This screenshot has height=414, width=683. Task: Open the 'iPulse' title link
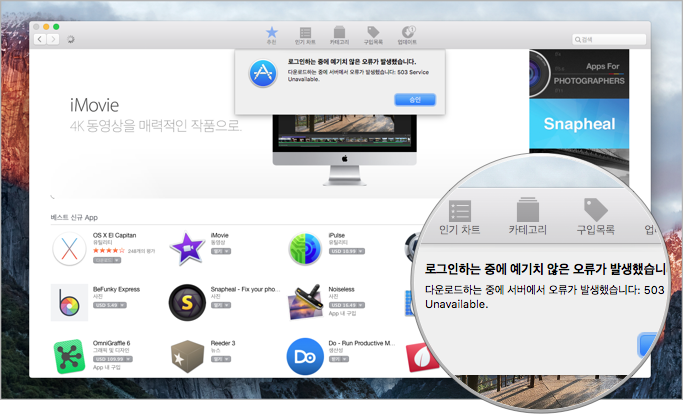pos(337,235)
